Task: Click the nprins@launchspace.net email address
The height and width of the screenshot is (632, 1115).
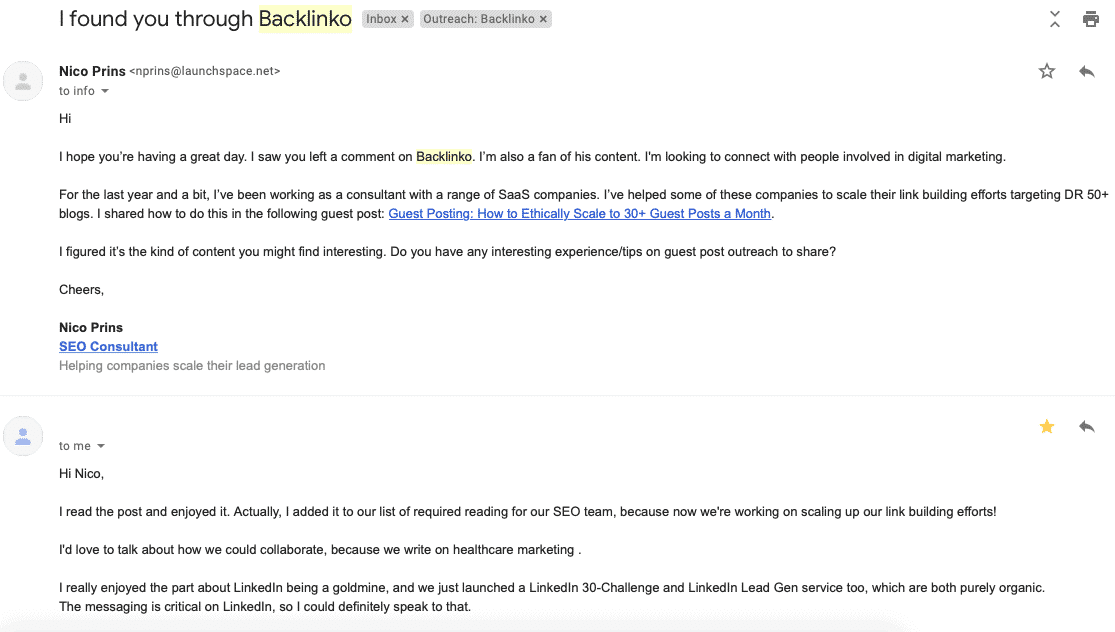Action: coord(205,71)
